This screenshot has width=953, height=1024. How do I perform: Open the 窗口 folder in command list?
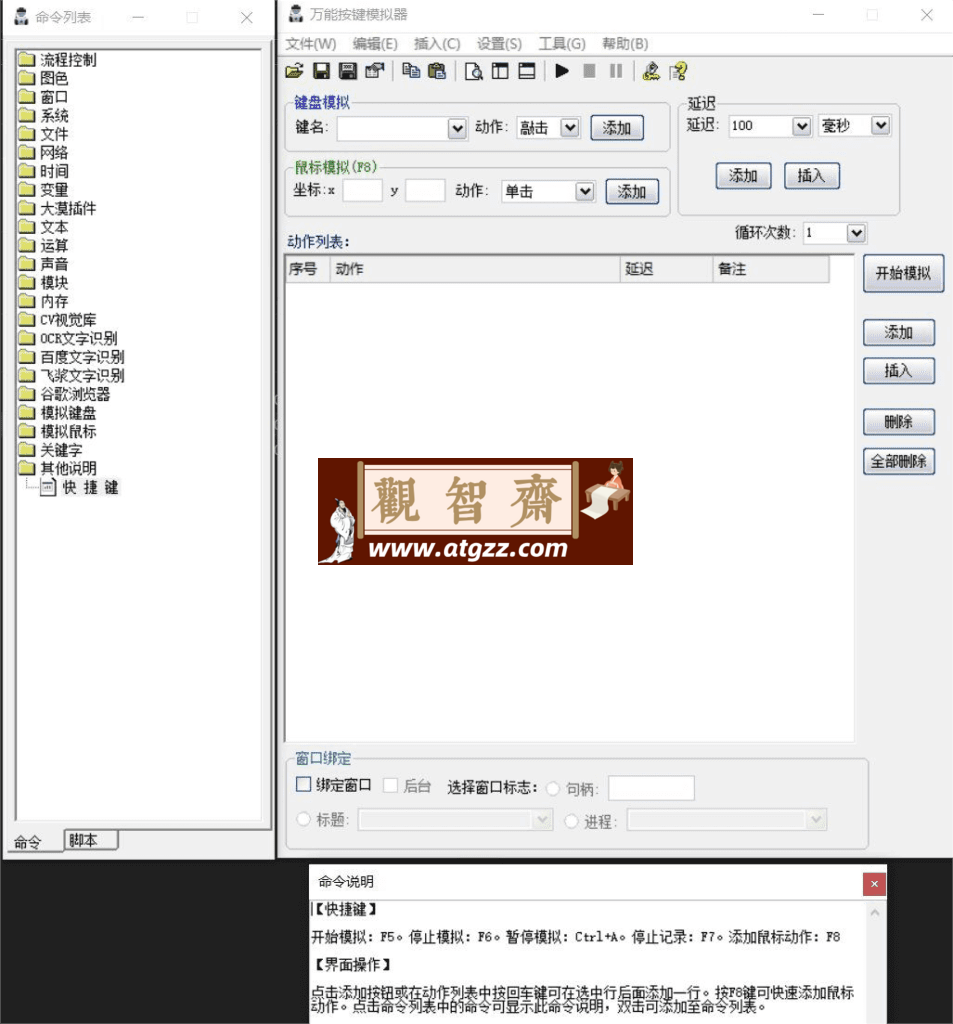[43, 97]
